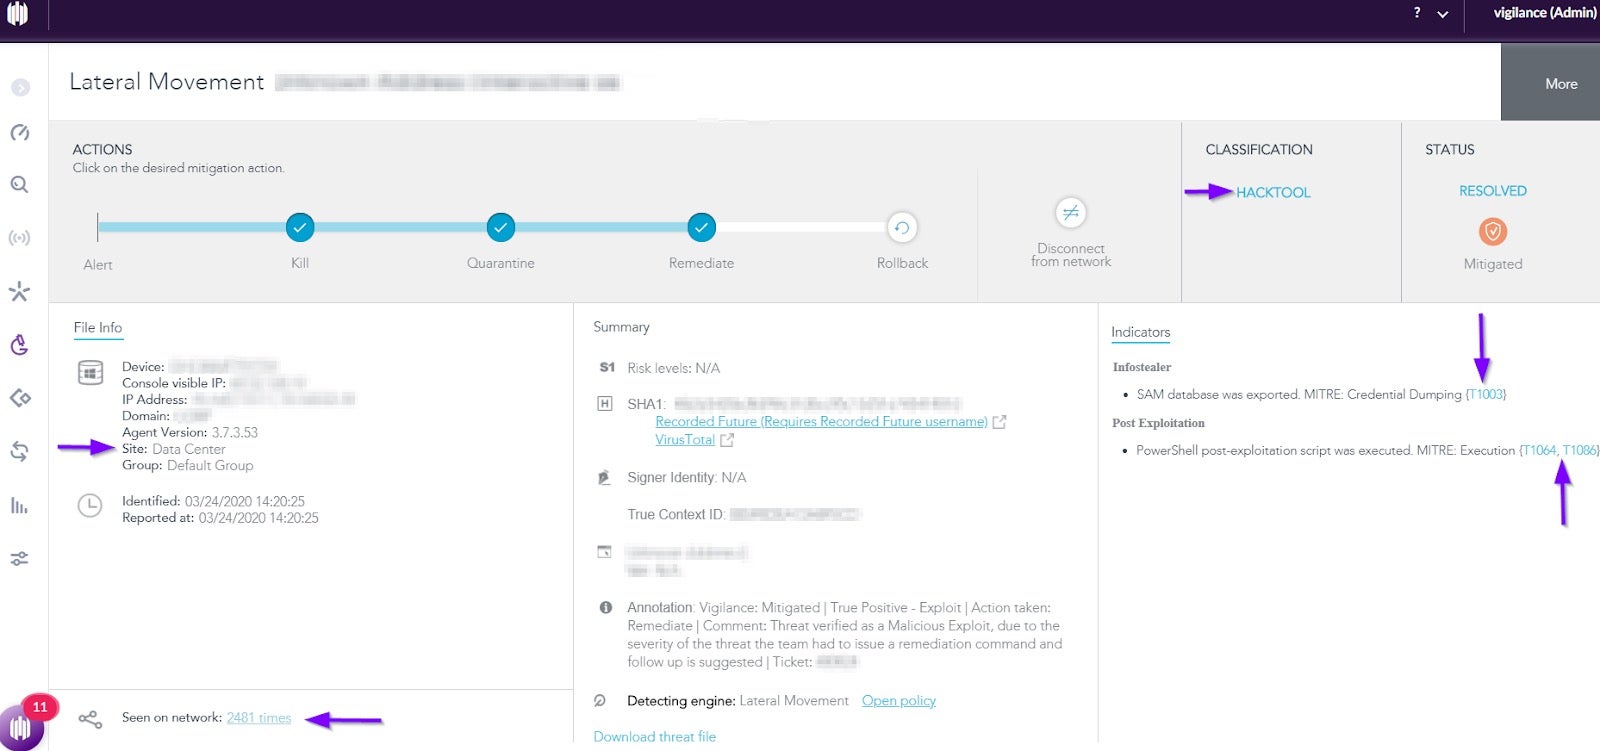Open the dashboard gauge icon in sidebar
The height and width of the screenshot is (751, 1600).
coord(20,133)
